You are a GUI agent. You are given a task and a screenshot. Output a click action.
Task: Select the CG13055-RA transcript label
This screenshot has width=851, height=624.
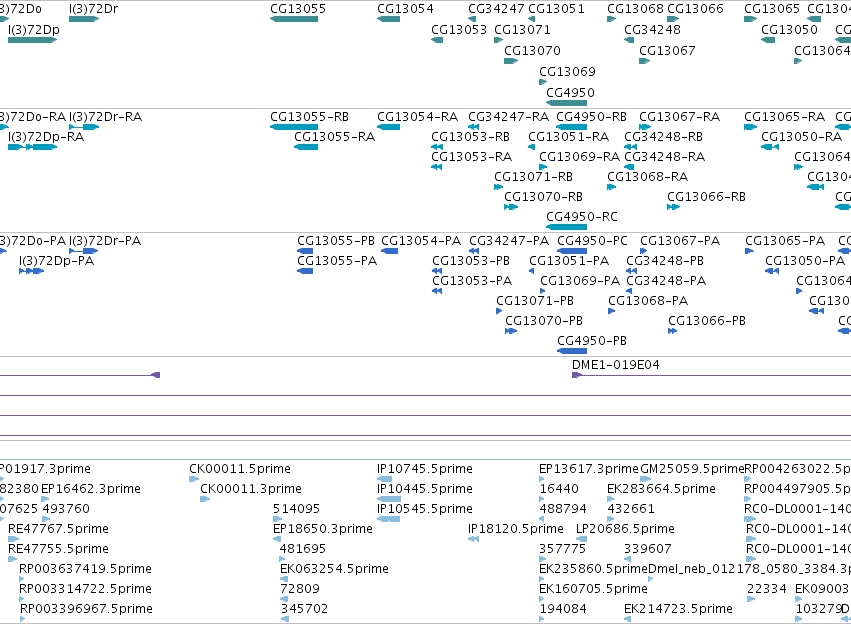pyautogui.click(x=334, y=137)
